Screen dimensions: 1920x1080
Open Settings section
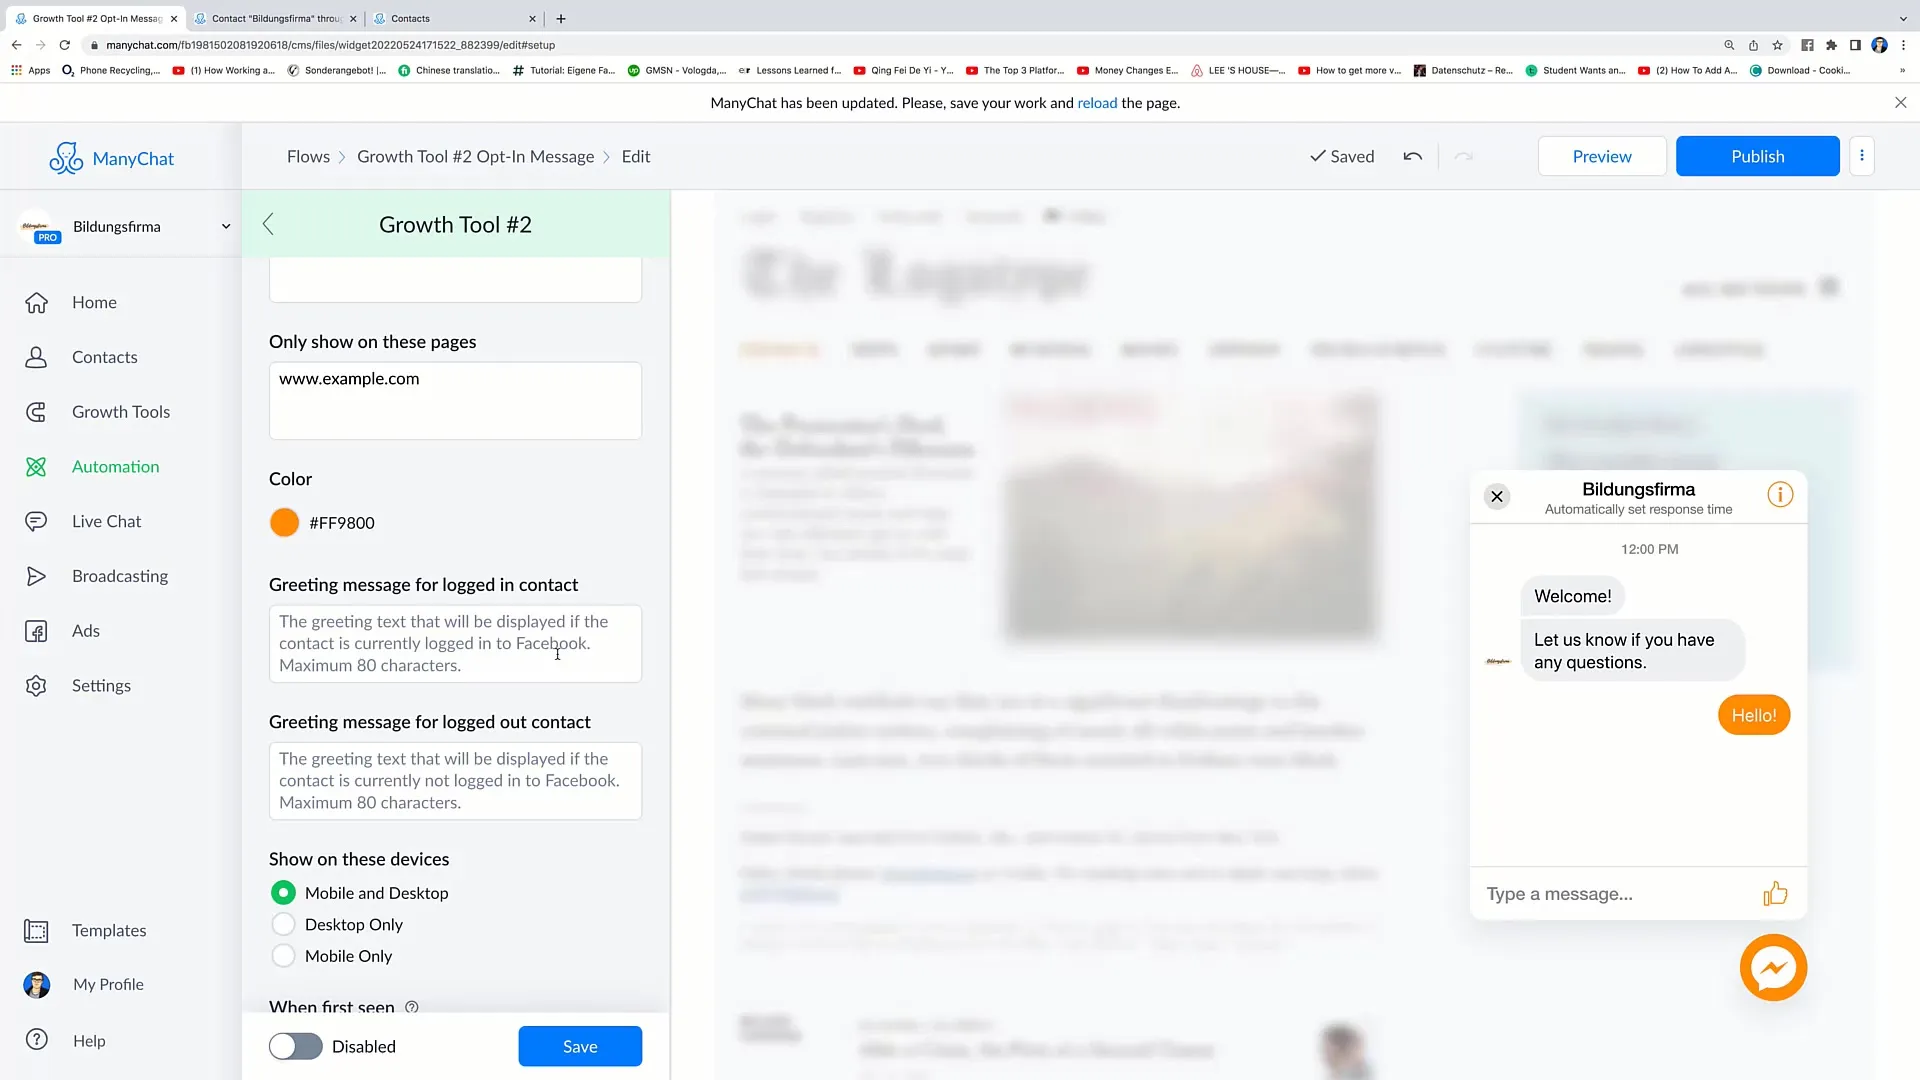[x=102, y=684]
